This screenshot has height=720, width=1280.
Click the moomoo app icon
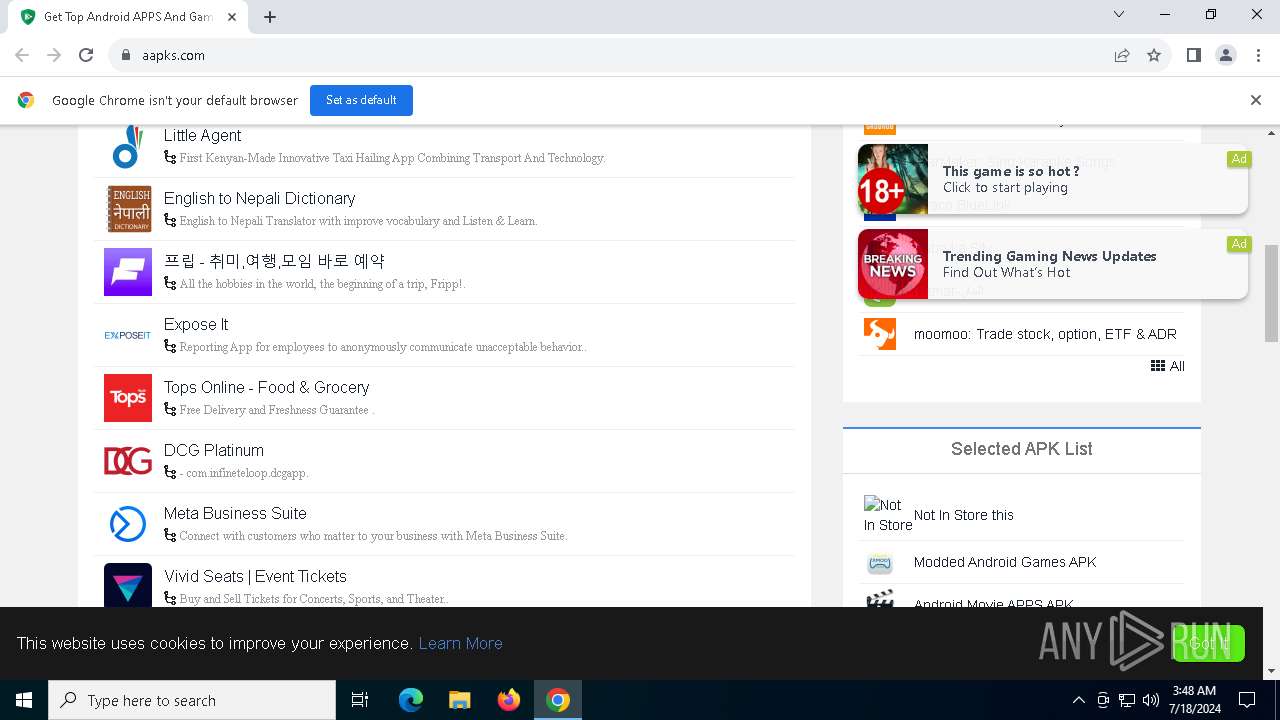pyautogui.click(x=880, y=334)
